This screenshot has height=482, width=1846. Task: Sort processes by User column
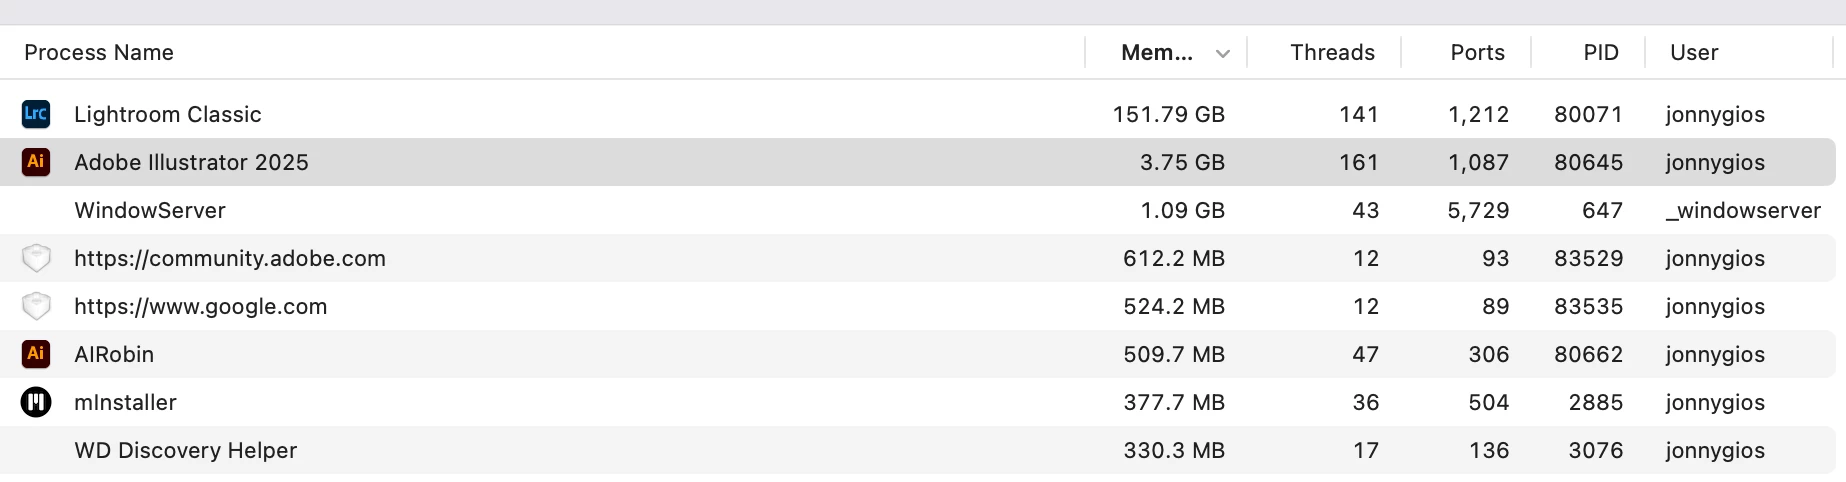point(1694,53)
